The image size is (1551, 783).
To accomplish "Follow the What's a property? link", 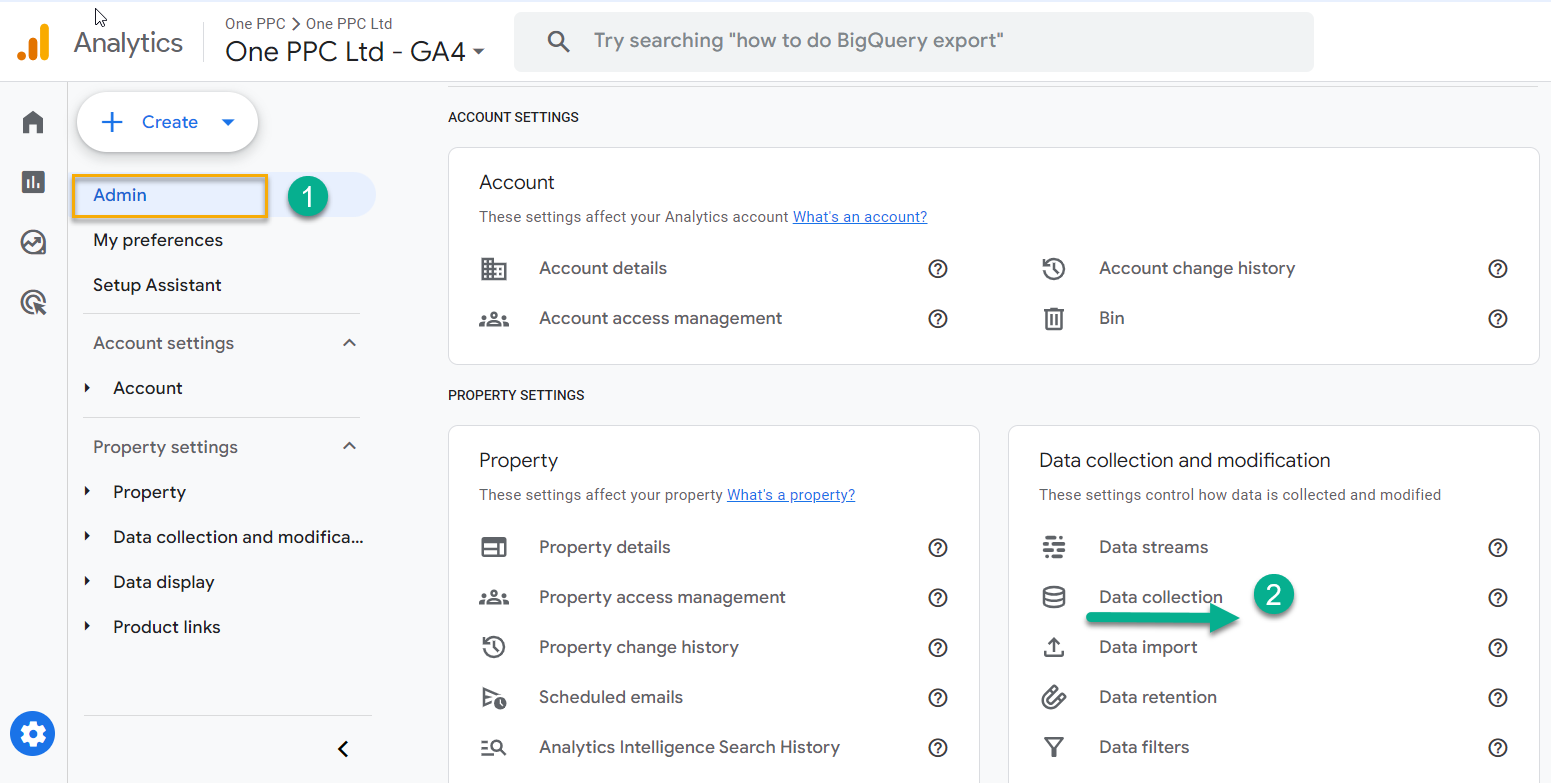I will coord(791,494).
